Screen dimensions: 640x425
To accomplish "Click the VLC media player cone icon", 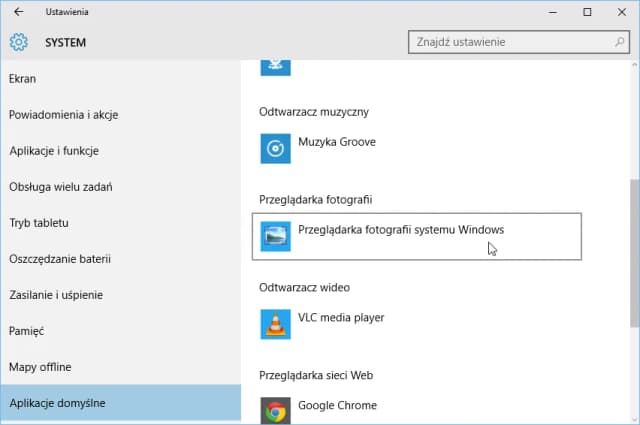I will 276,323.
